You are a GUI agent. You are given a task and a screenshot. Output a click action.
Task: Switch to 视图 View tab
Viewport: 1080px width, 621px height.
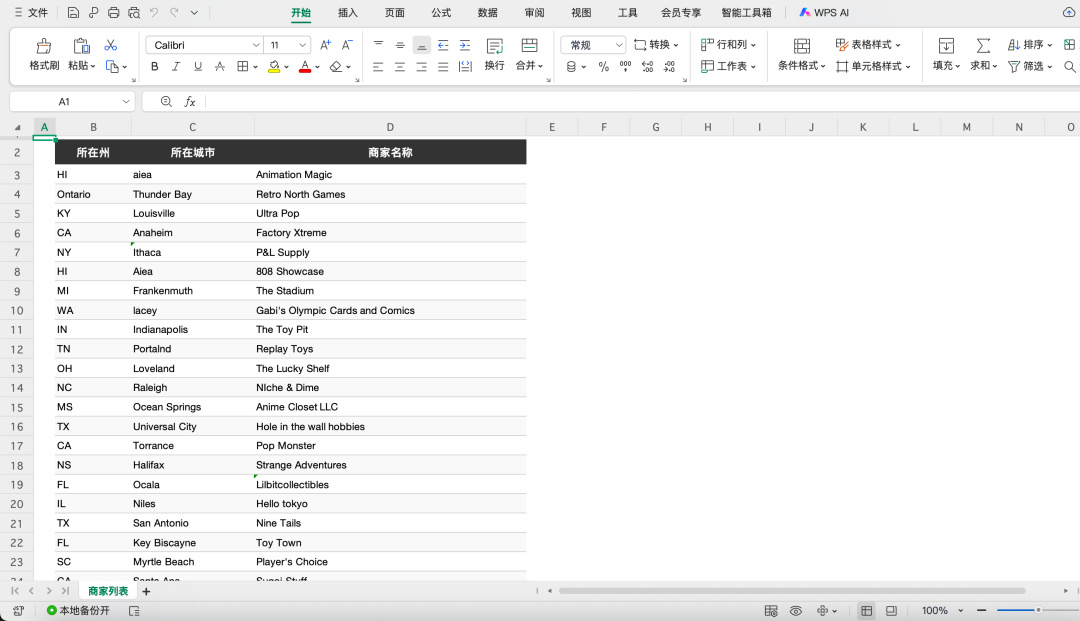tap(581, 12)
